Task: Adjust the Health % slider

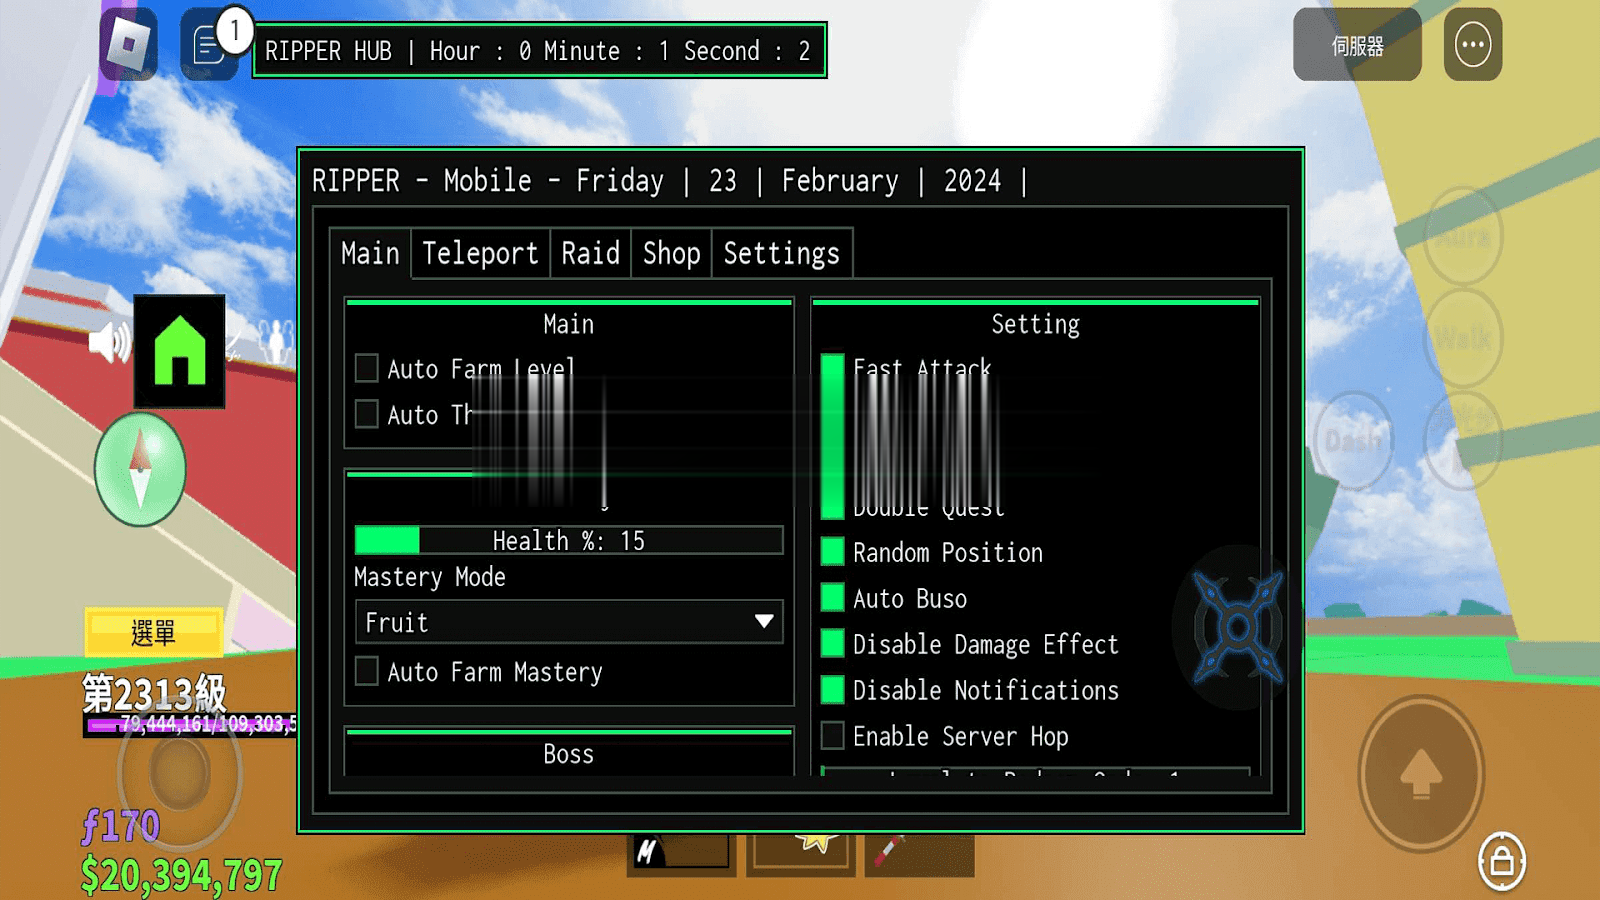Action: (568, 541)
